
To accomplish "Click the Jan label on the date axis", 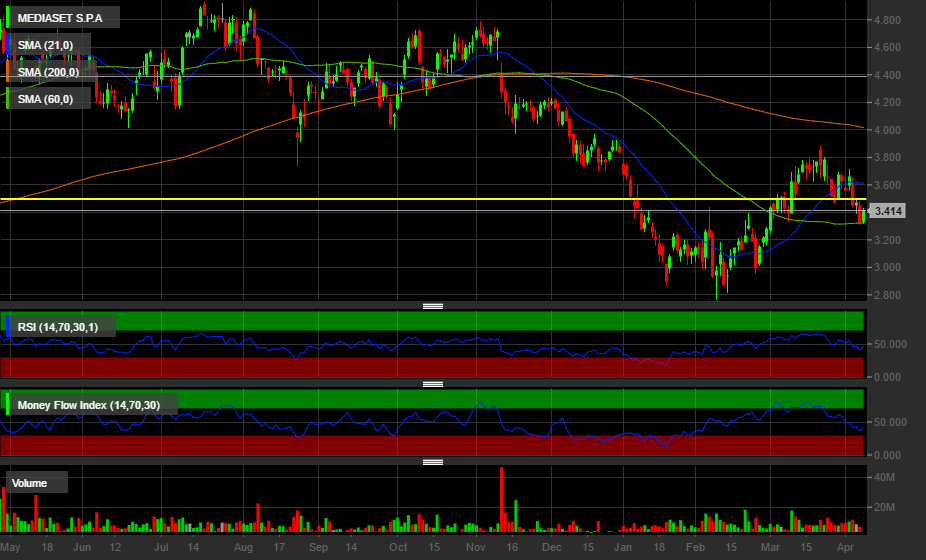I will tap(623, 547).
